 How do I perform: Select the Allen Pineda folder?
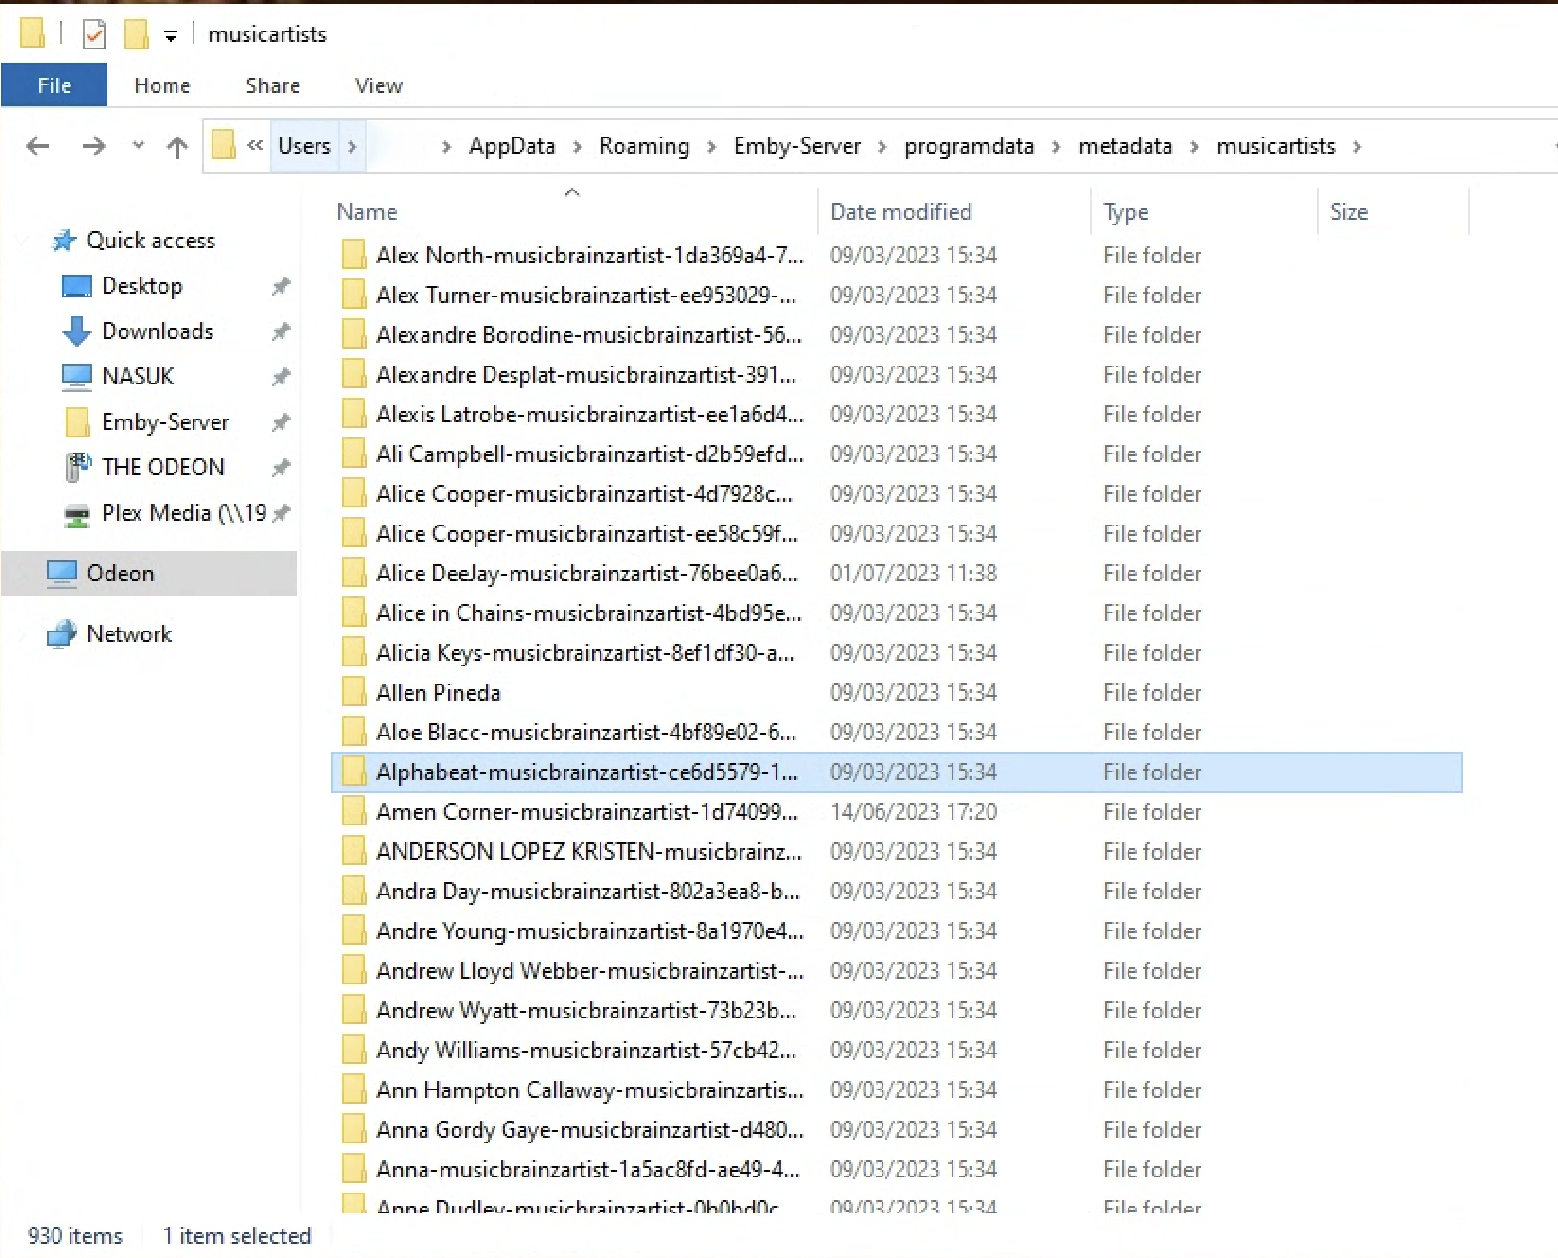(438, 693)
